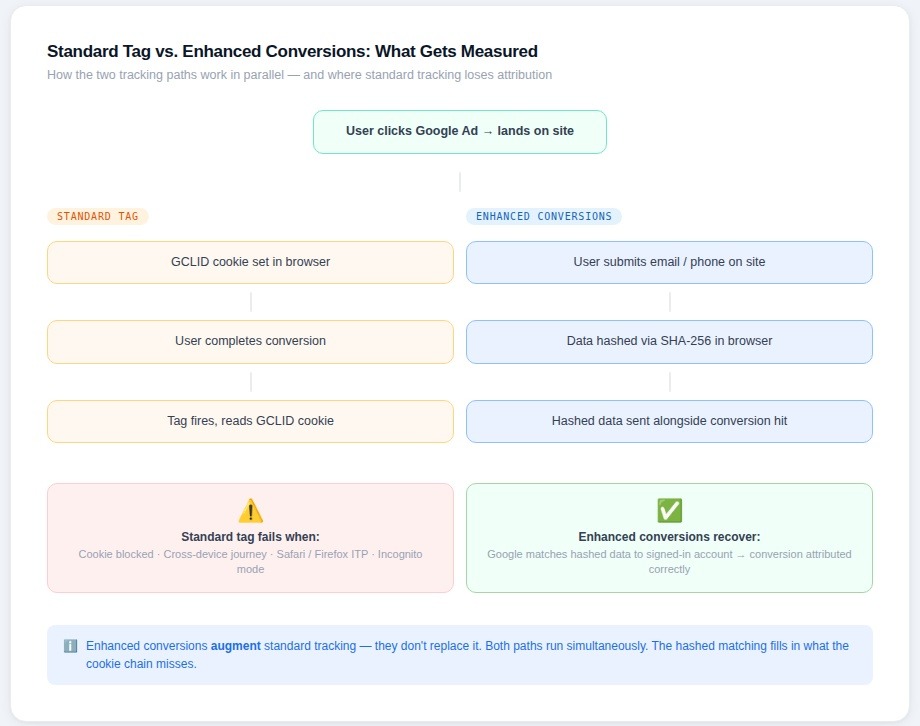
Task: Click the yellow warning triangle icon
Action: click(x=250, y=511)
